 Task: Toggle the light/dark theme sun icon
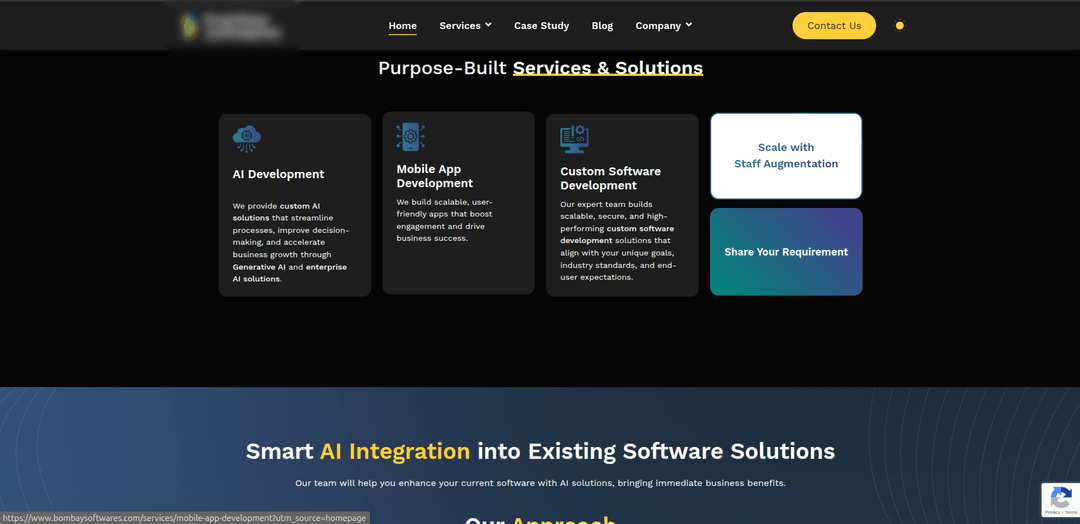pyautogui.click(x=900, y=25)
